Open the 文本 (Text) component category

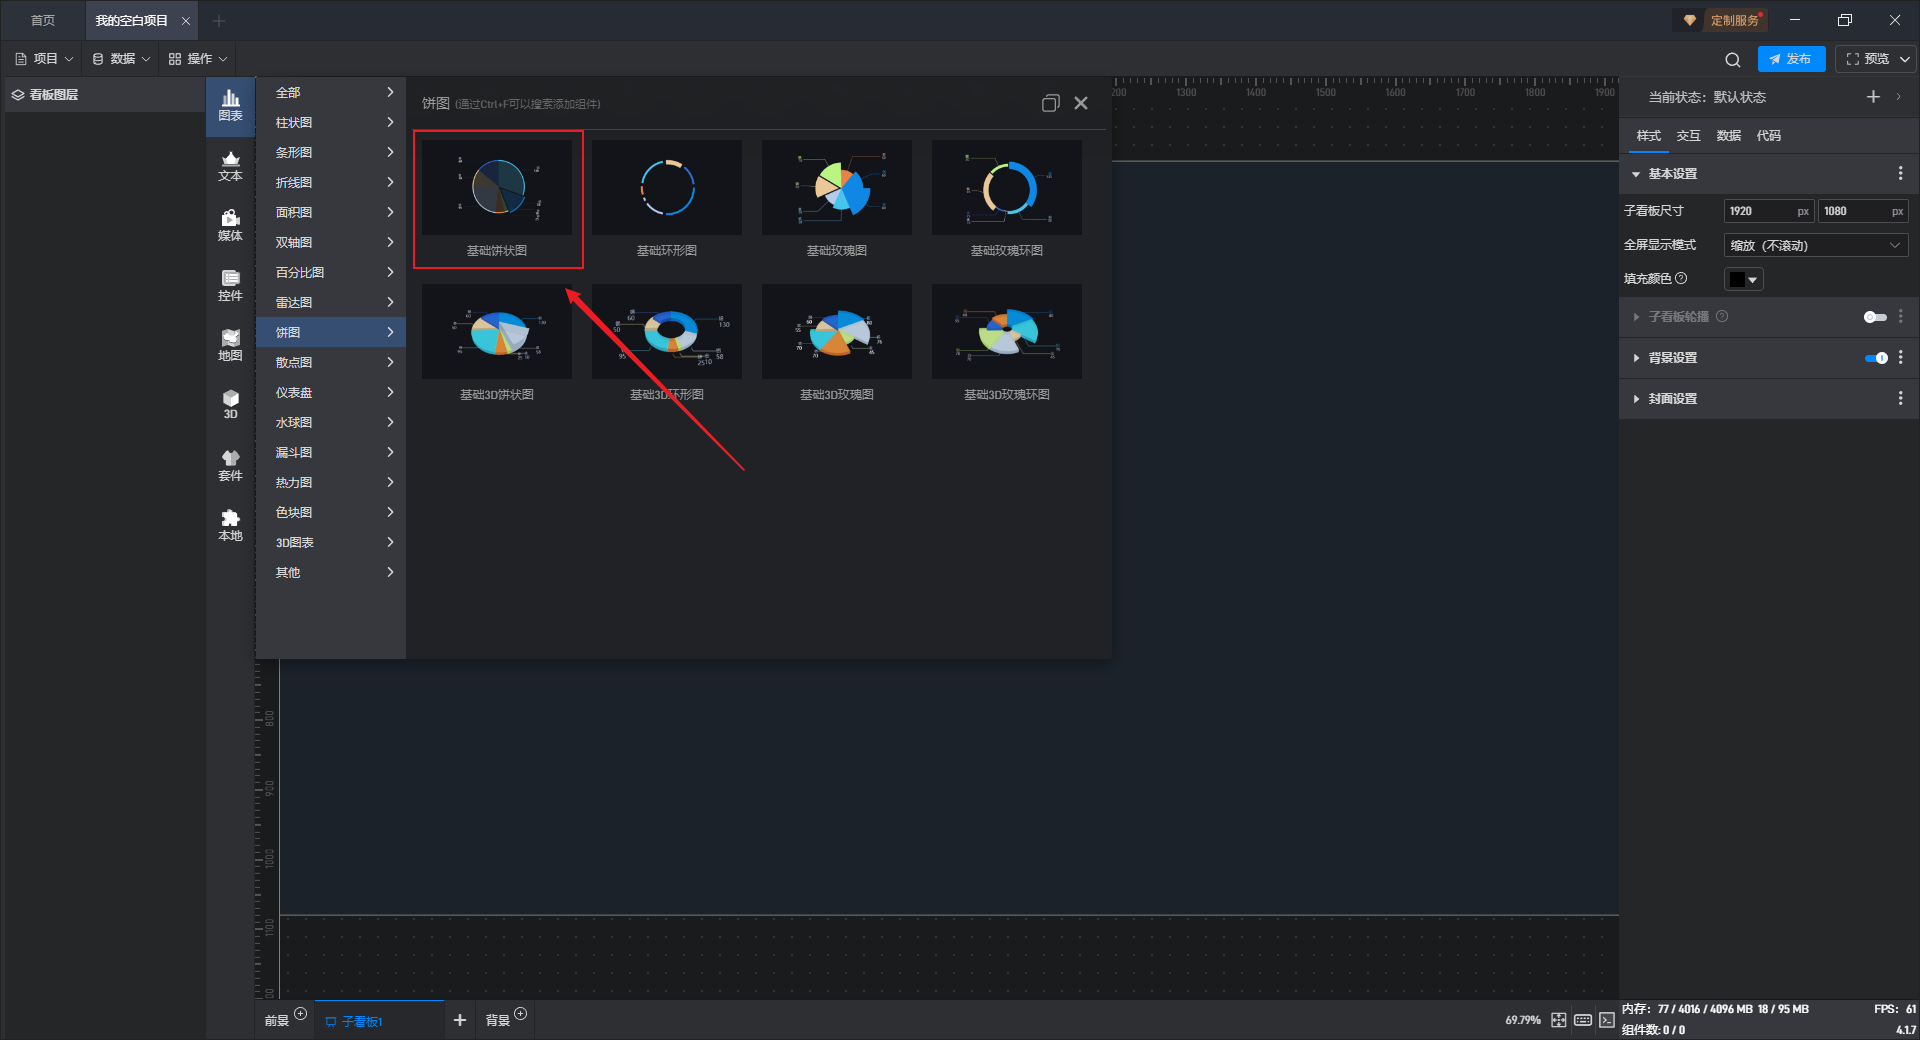(x=230, y=166)
